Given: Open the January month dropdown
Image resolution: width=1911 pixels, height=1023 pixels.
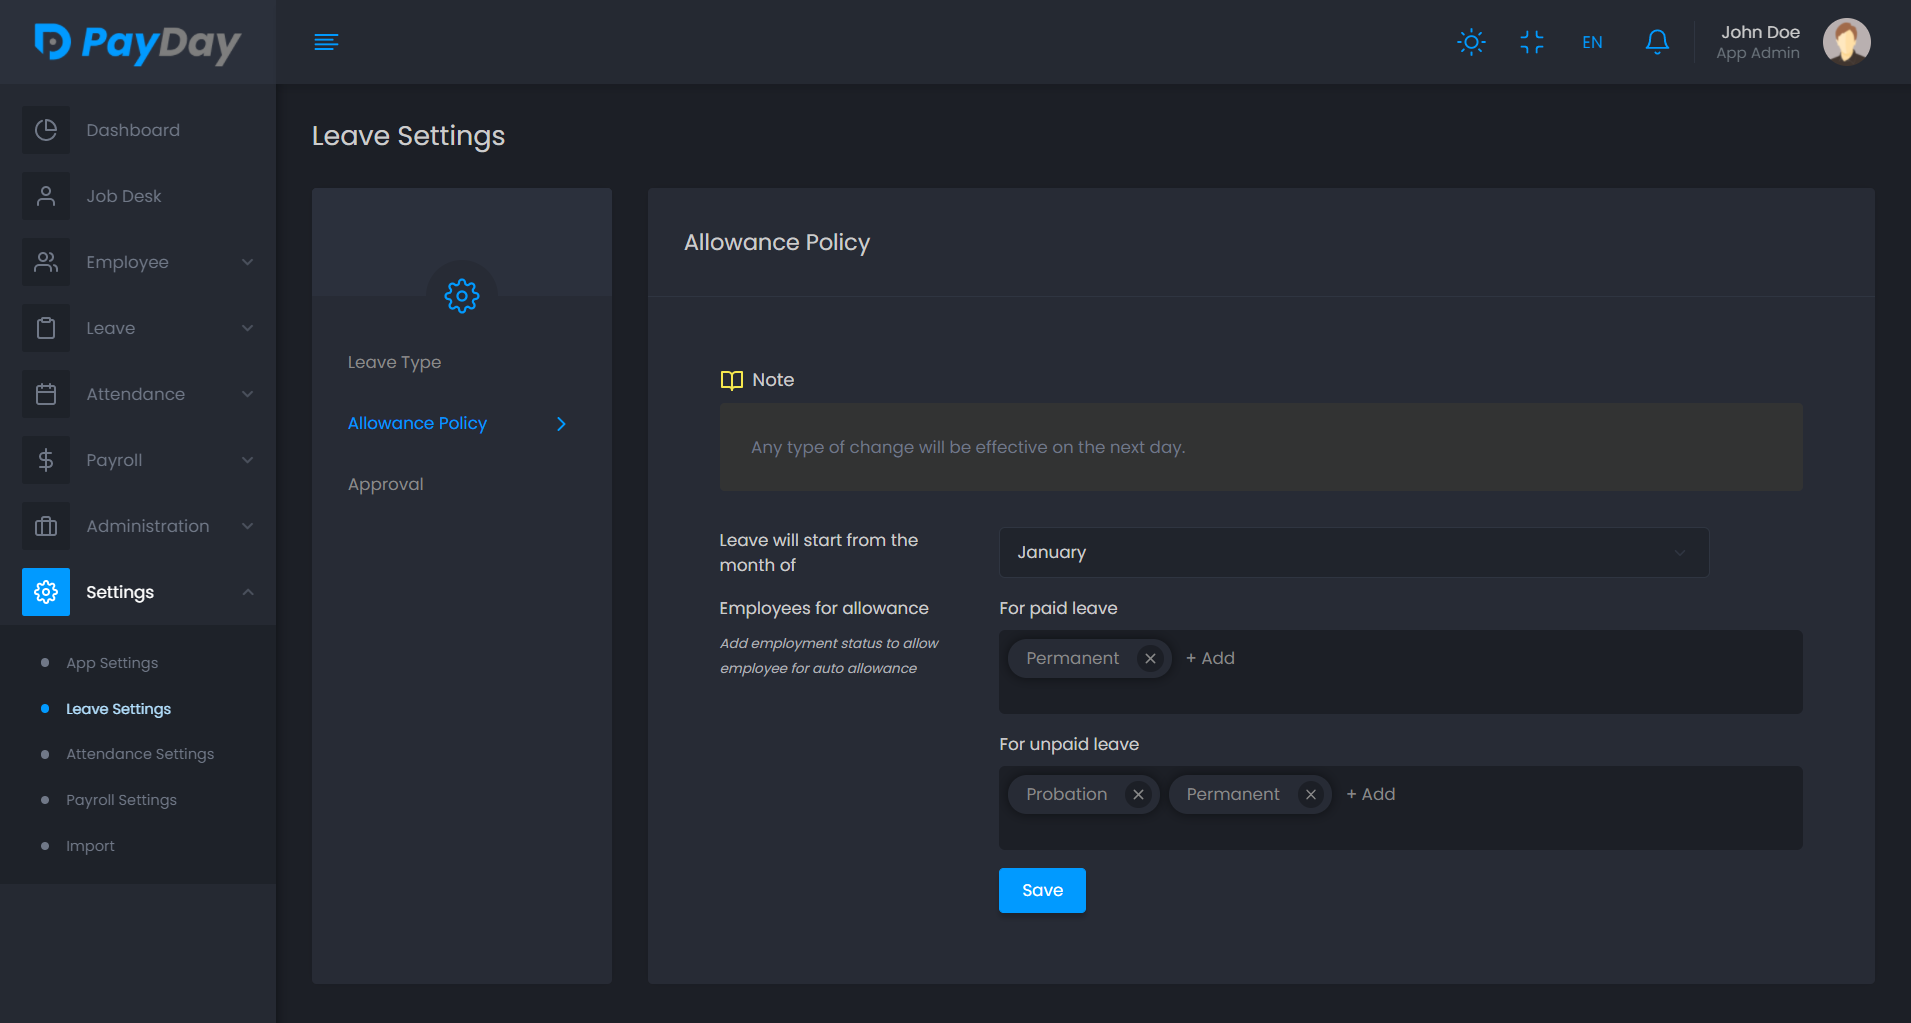Looking at the screenshot, I should tap(1353, 552).
